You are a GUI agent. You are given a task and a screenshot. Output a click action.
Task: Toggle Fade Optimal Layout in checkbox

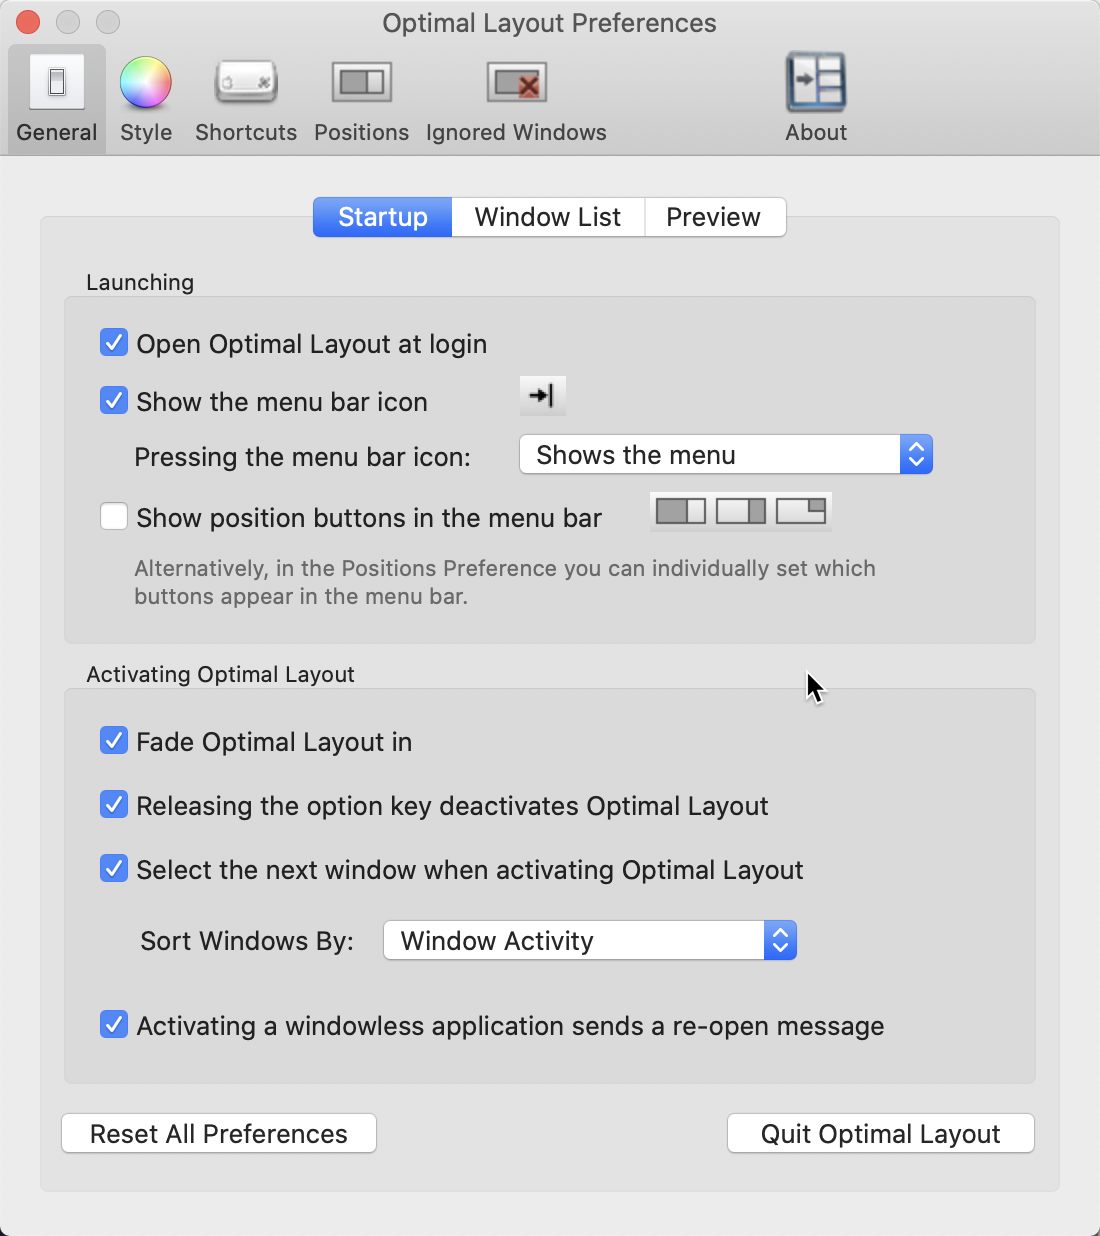point(114,741)
